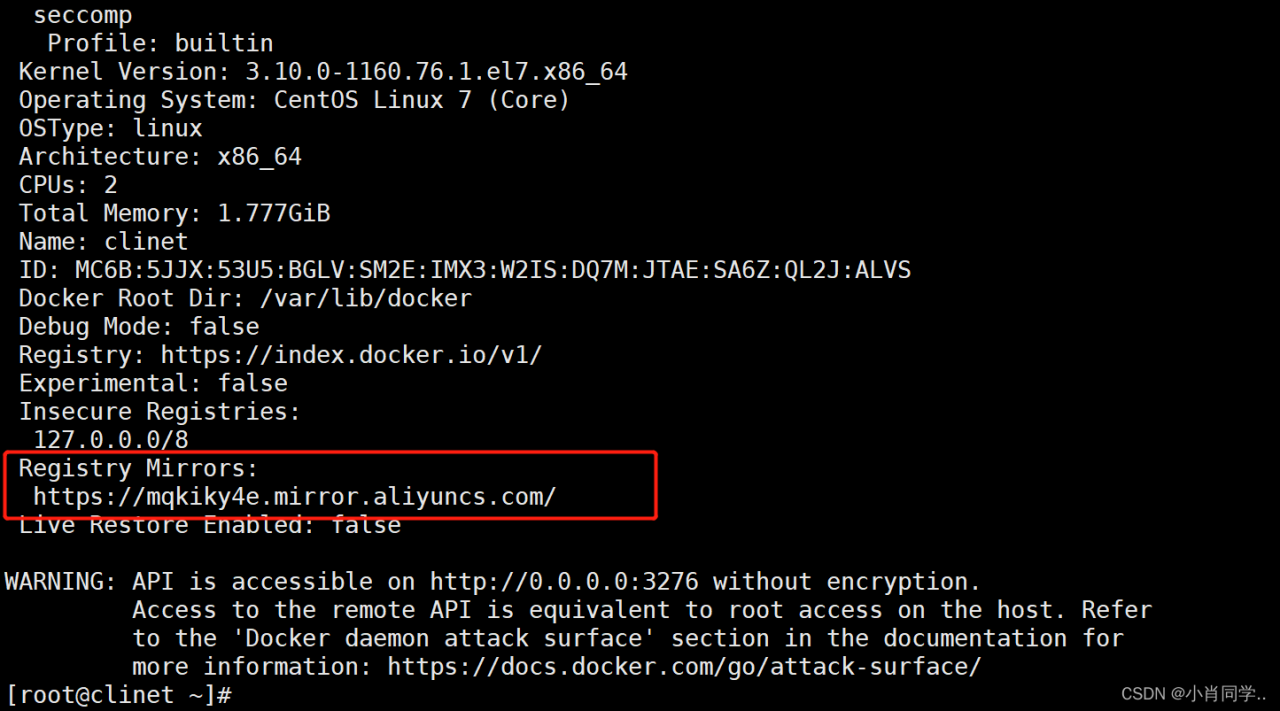Click the seccomp Profile builtin line
Viewport: 1280px width, 711px height.
tap(160, 43)
